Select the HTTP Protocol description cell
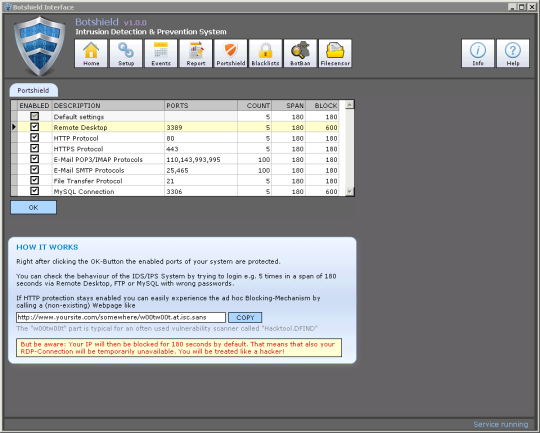Viewport: 540px width, 433px height. click(108, 138)
